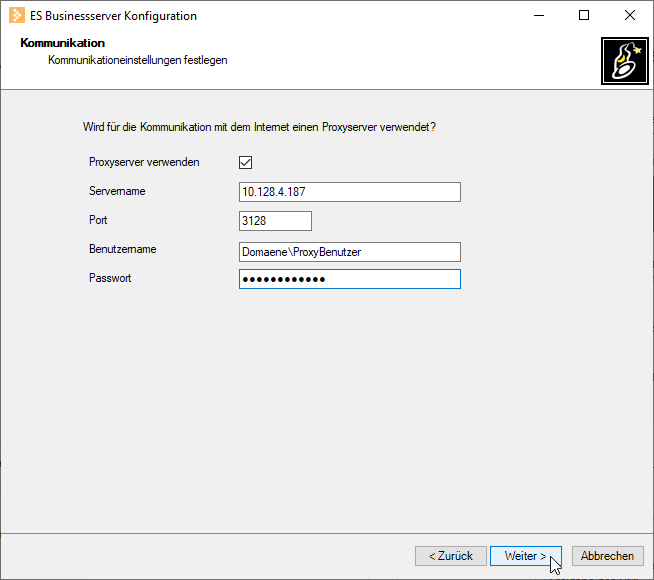
Task: Click the Benutzername label
Action: point(123,249)
